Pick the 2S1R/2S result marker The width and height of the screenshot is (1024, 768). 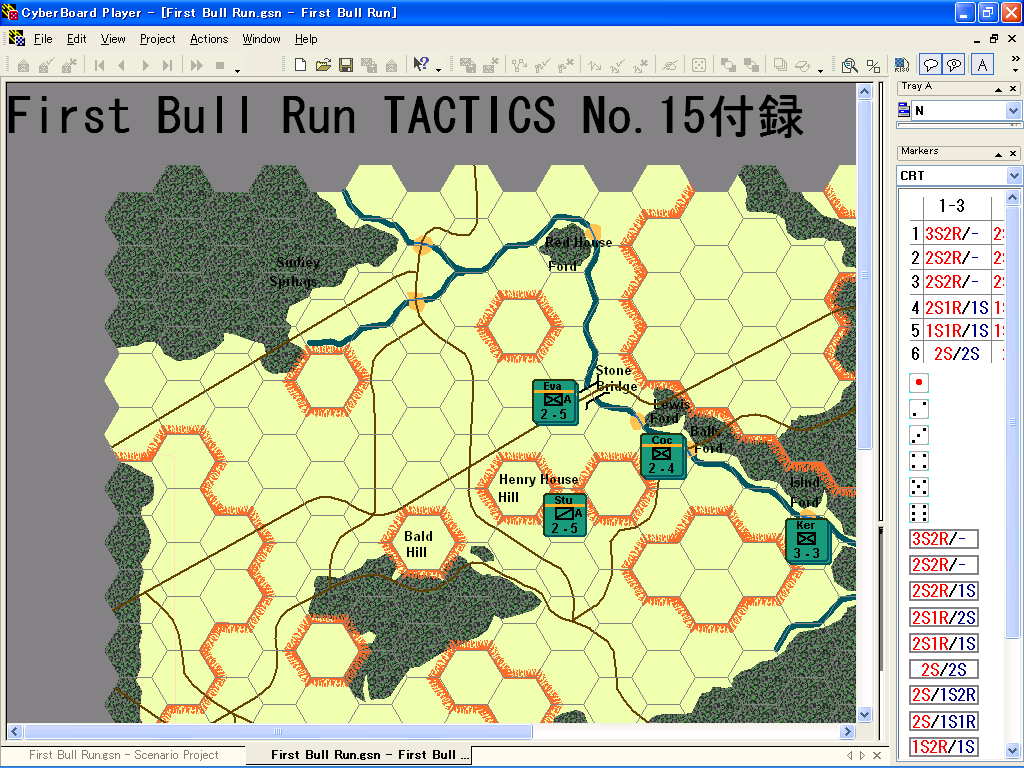(944, 617)
